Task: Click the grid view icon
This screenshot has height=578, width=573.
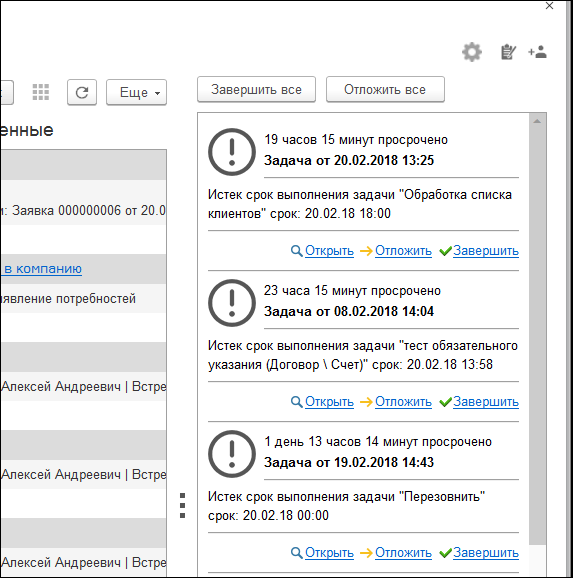Action: (41, 92)
